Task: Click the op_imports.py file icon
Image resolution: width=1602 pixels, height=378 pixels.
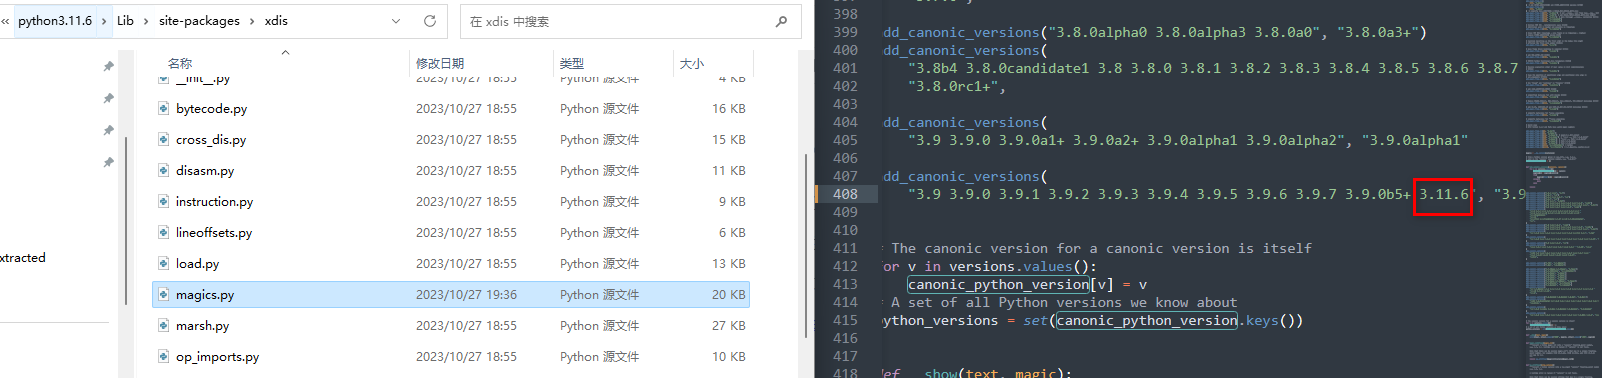Action: point(163,356)
